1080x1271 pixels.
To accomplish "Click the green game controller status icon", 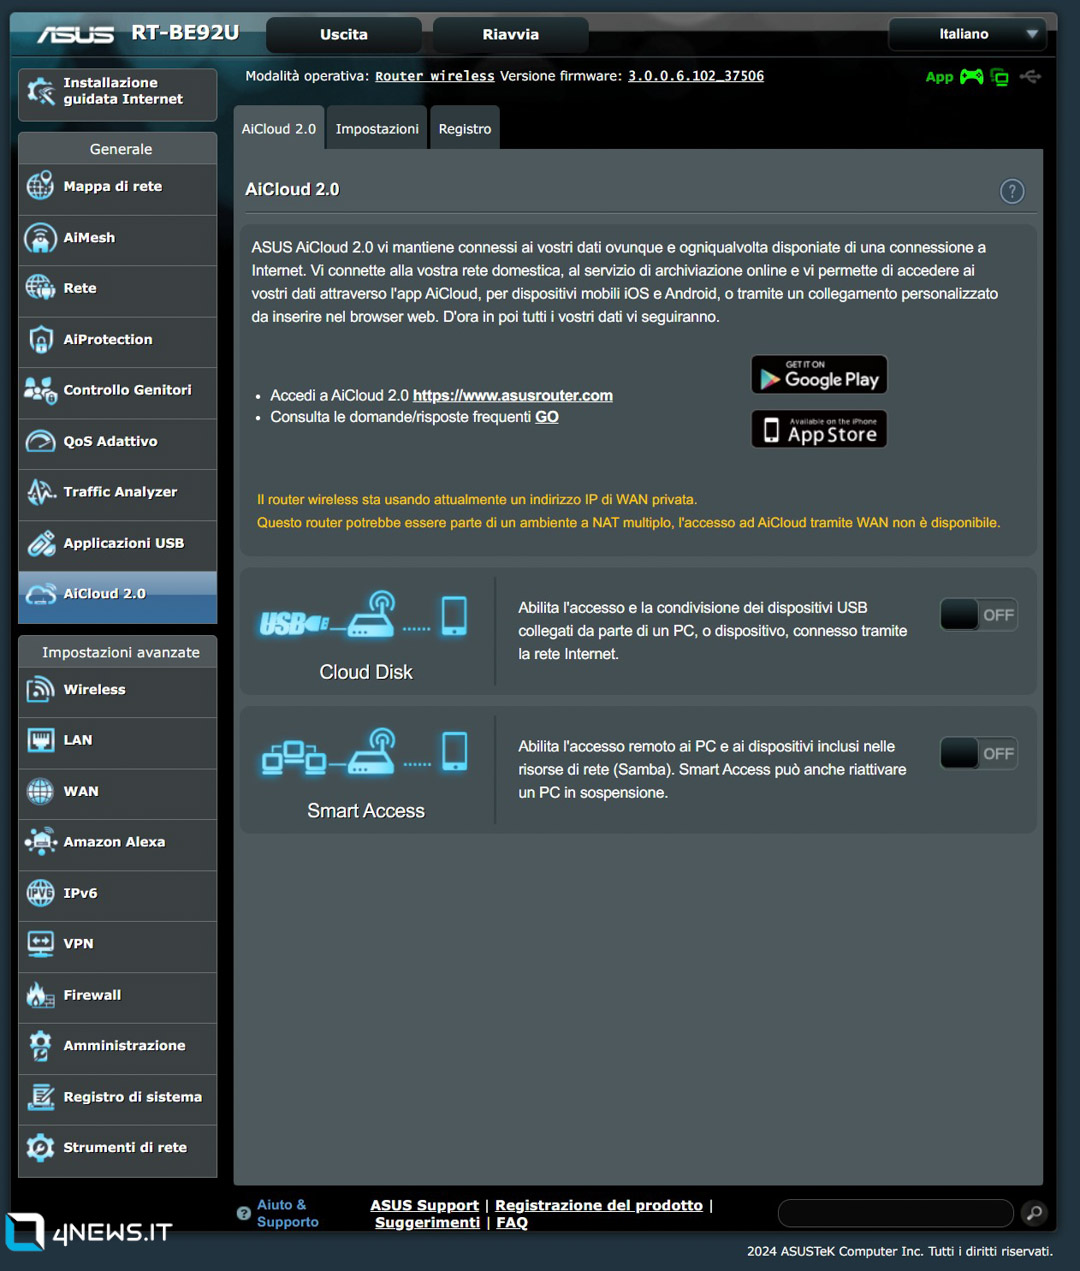I will point(971,77).
